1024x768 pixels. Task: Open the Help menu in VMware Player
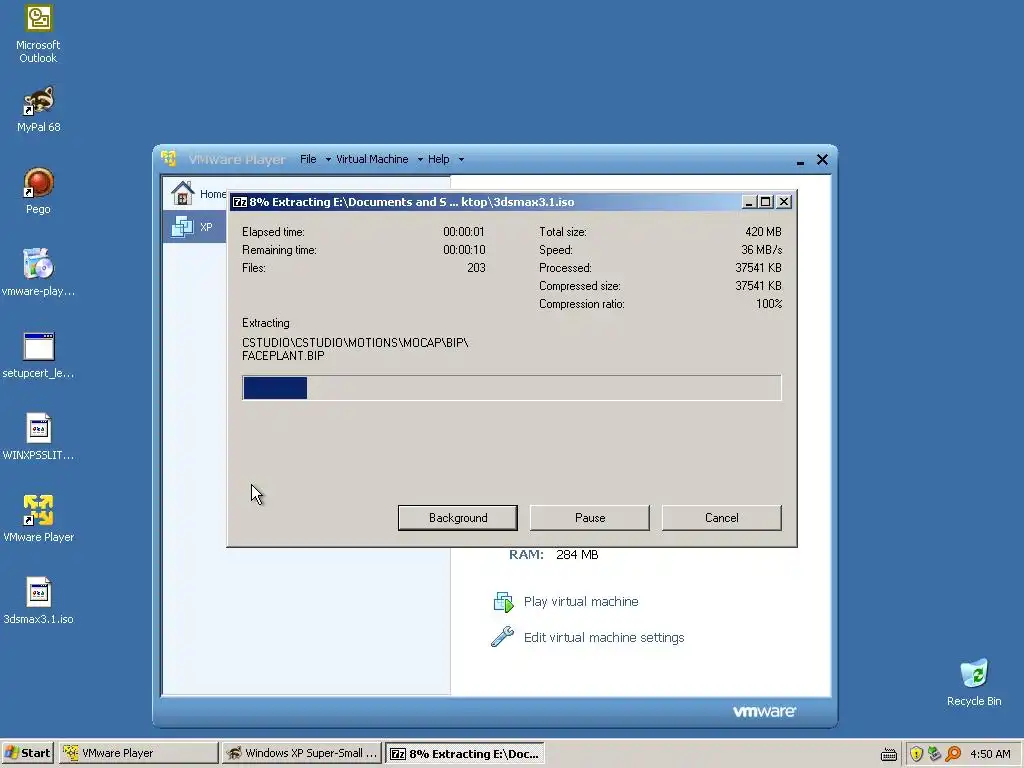tap(438, 159)
